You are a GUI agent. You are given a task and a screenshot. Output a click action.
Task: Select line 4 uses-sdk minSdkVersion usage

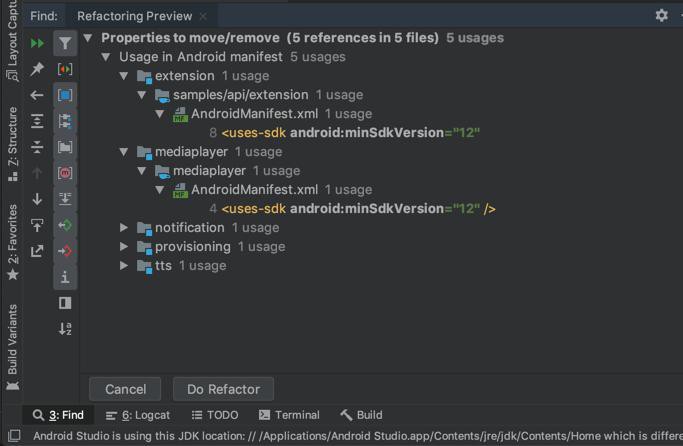(x=352, y=208)
